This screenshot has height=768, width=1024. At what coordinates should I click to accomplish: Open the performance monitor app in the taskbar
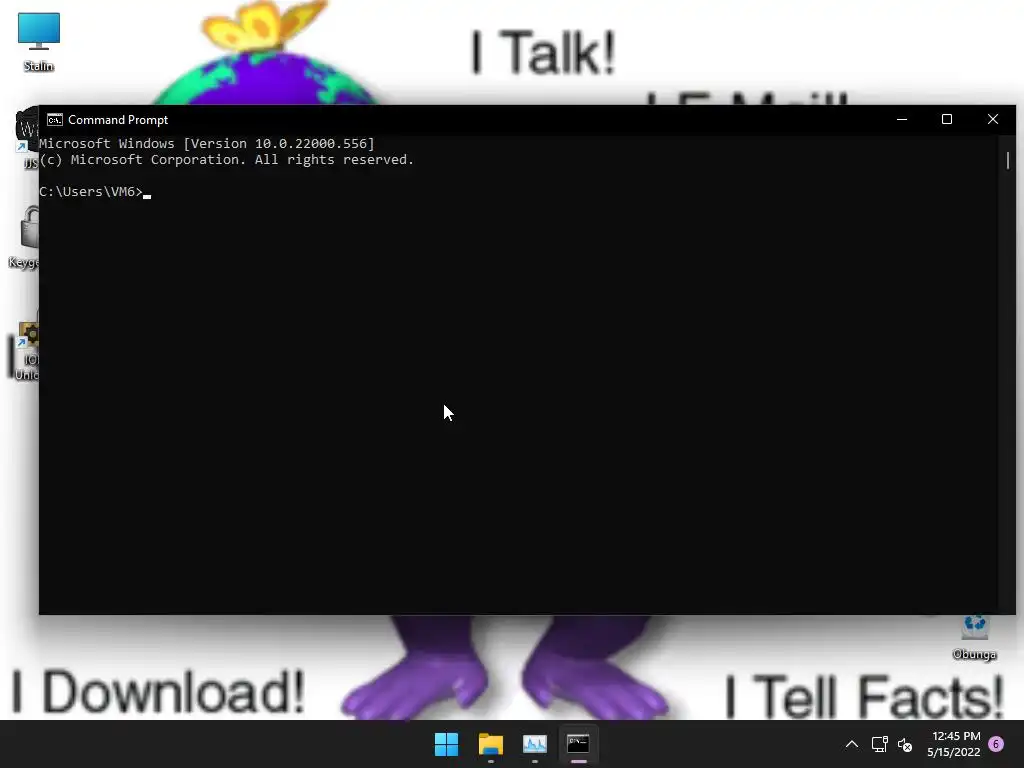[x=534, y=744]
